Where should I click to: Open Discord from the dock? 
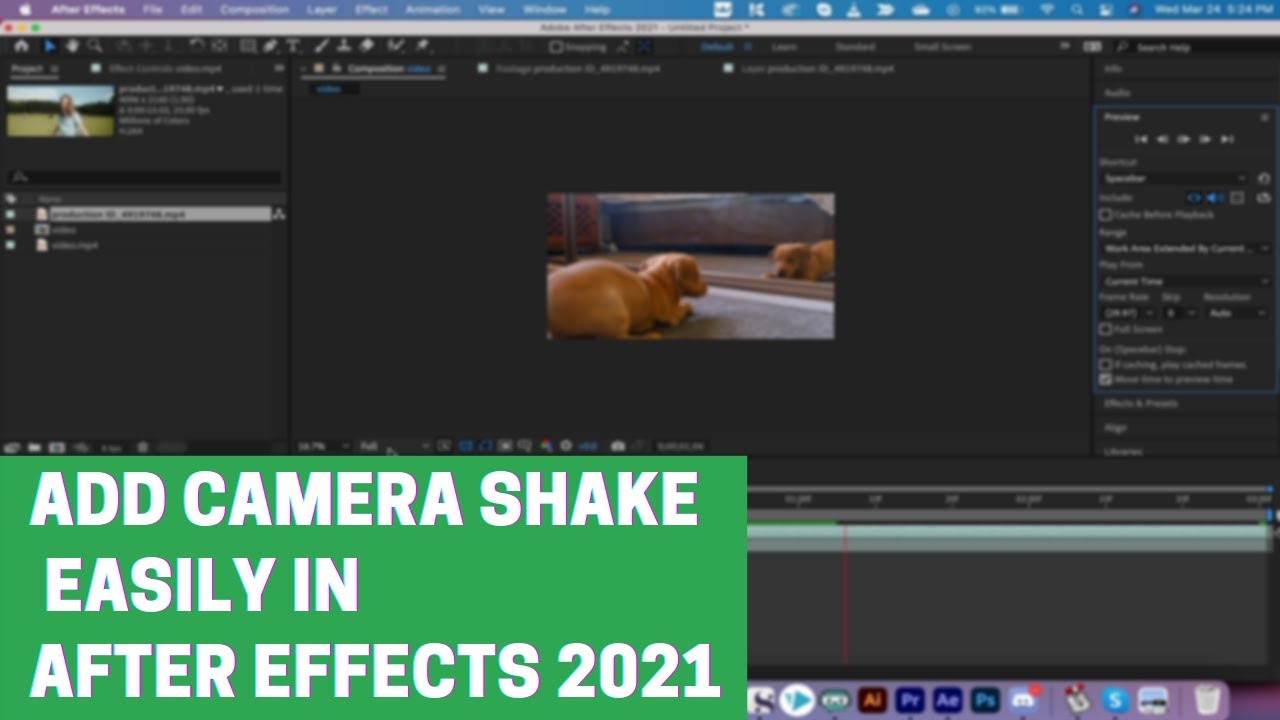1023,699
